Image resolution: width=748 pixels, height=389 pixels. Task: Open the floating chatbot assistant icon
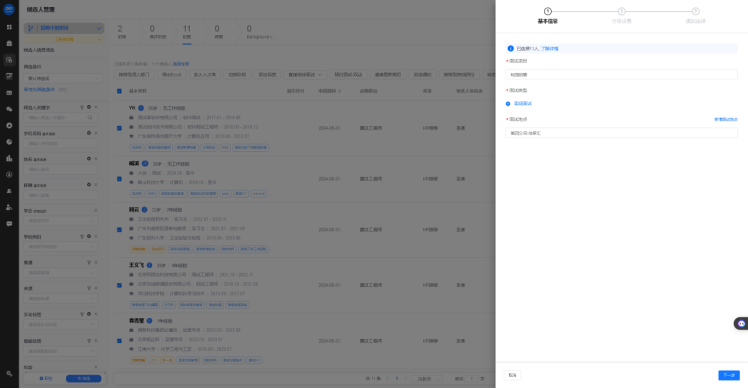(x=741, y=324)
